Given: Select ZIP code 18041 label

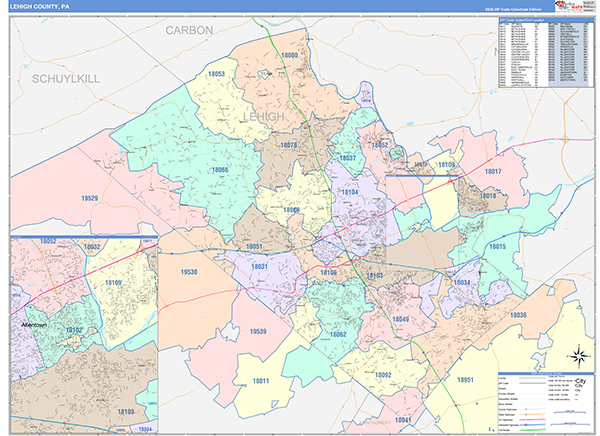Looking at the screenshot, I should click(x=403, y=420).
